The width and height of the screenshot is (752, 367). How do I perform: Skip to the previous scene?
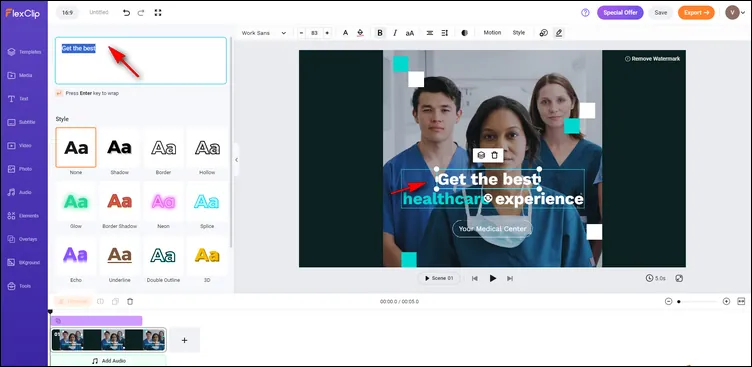coord(475,278)
